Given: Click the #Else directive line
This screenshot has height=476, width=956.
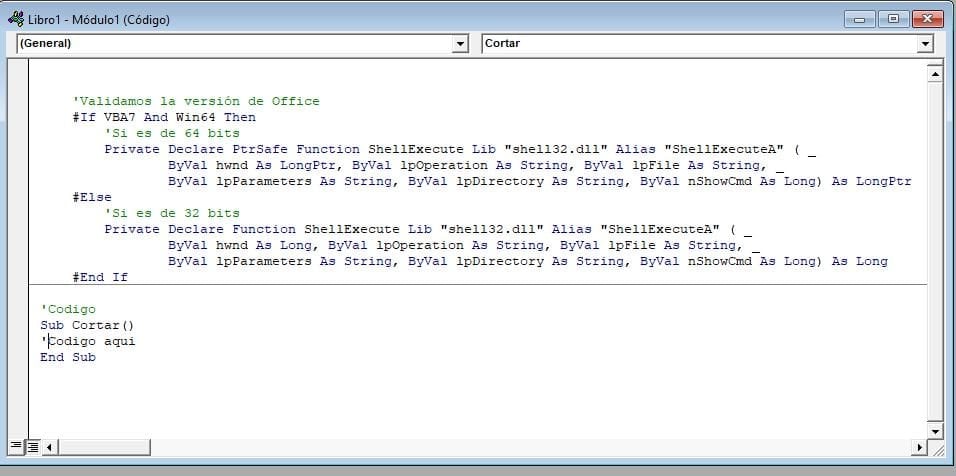Looking at the screenshot, I should pos(92,197).
